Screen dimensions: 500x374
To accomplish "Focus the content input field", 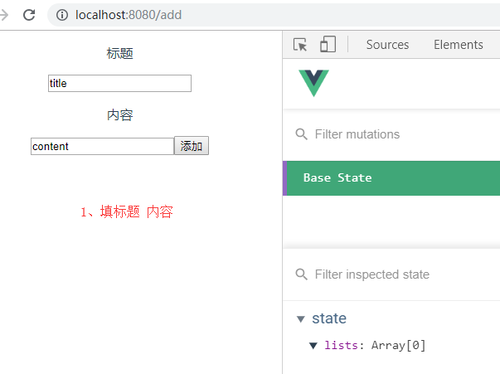I will tap(102, 146).
